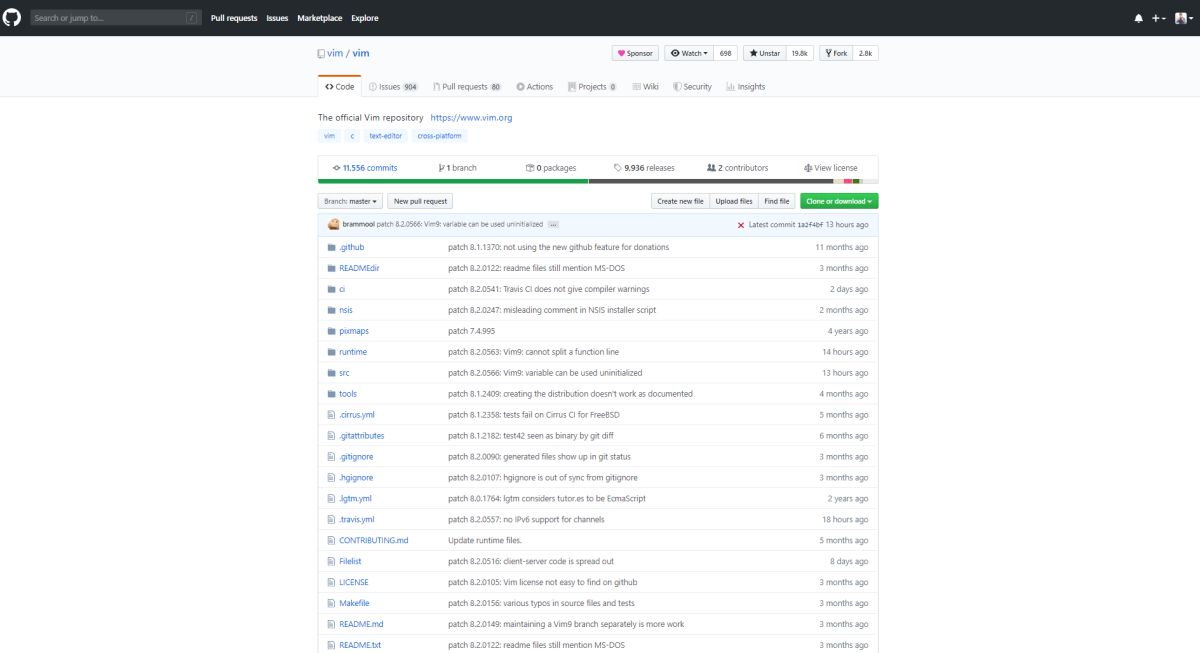This screenshot has width=1200, height=653.
Task: Switch to the Security tab
Action: click(692, 87)
